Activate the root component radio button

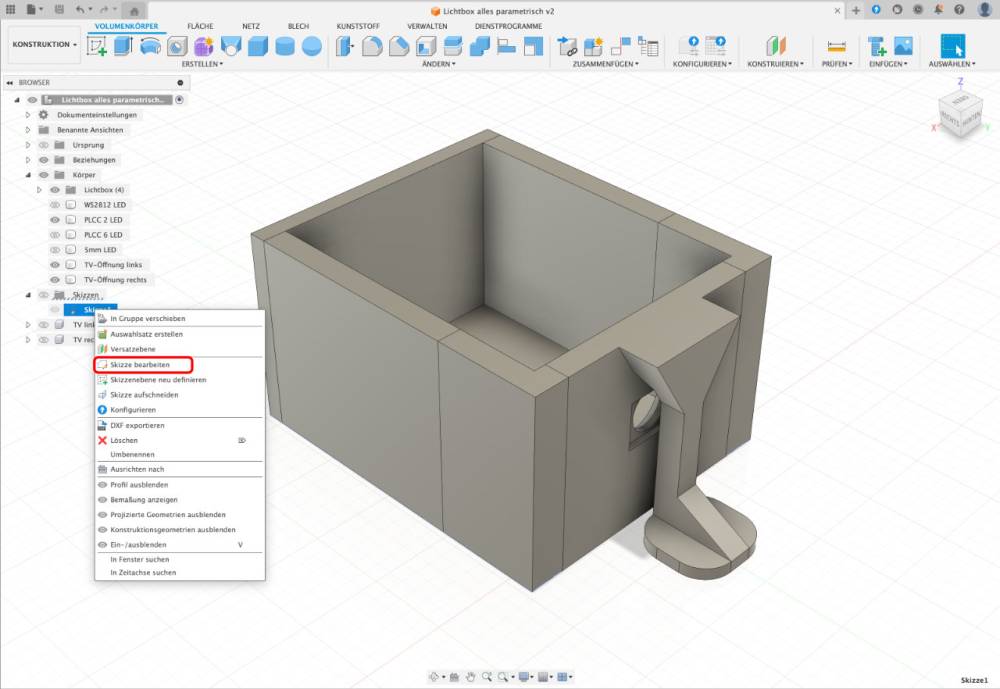point(180,100)
